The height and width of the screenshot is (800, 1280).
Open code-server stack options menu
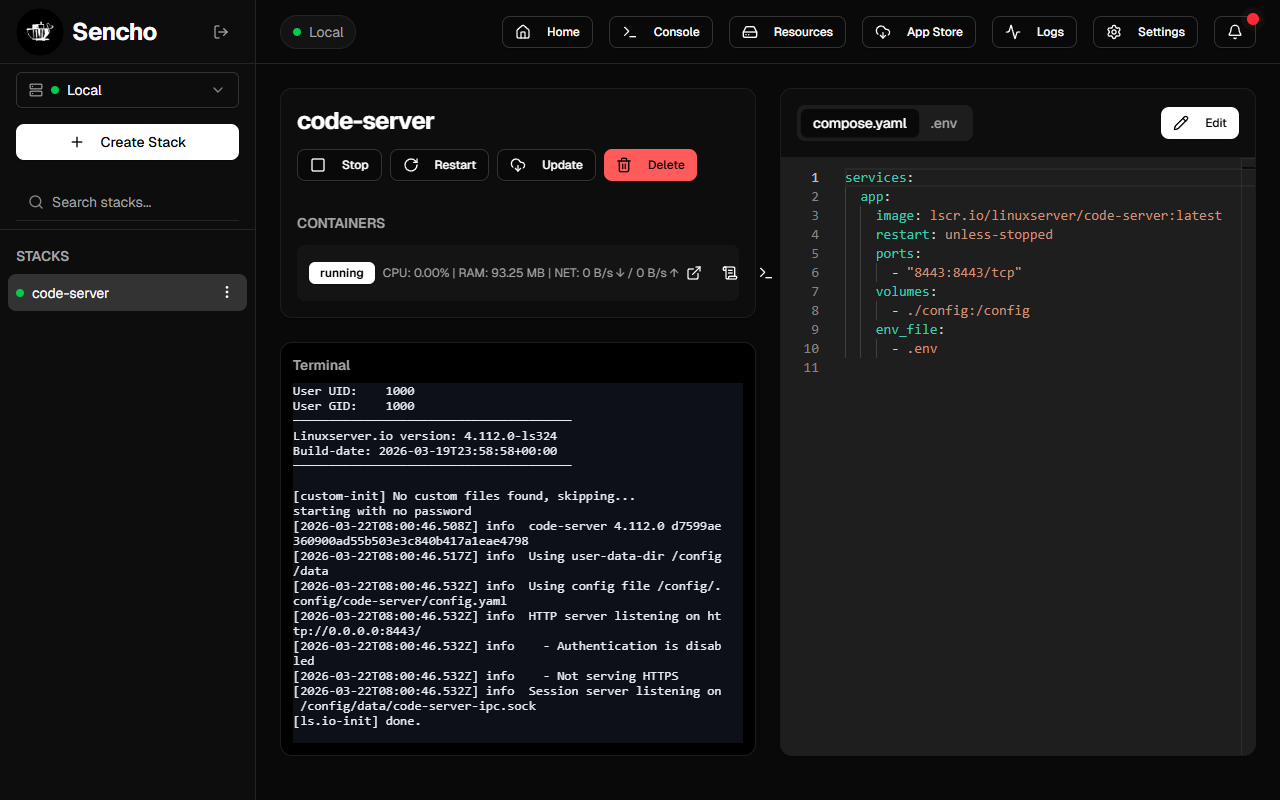coord(227,292)
